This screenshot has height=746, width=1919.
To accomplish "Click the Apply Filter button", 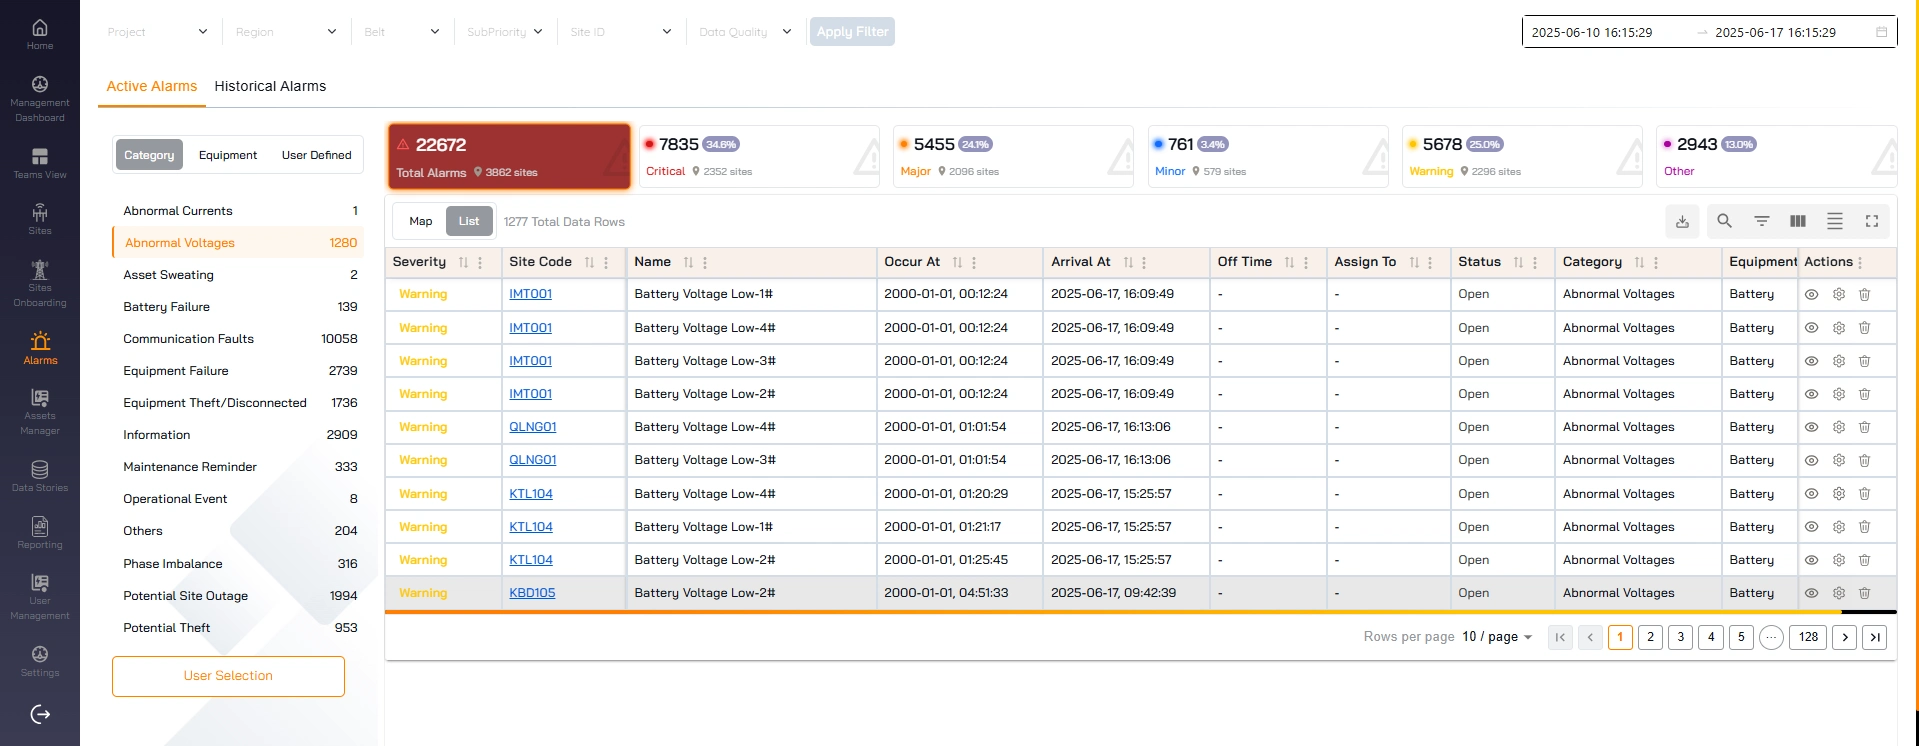I will (x=852, y=32).
